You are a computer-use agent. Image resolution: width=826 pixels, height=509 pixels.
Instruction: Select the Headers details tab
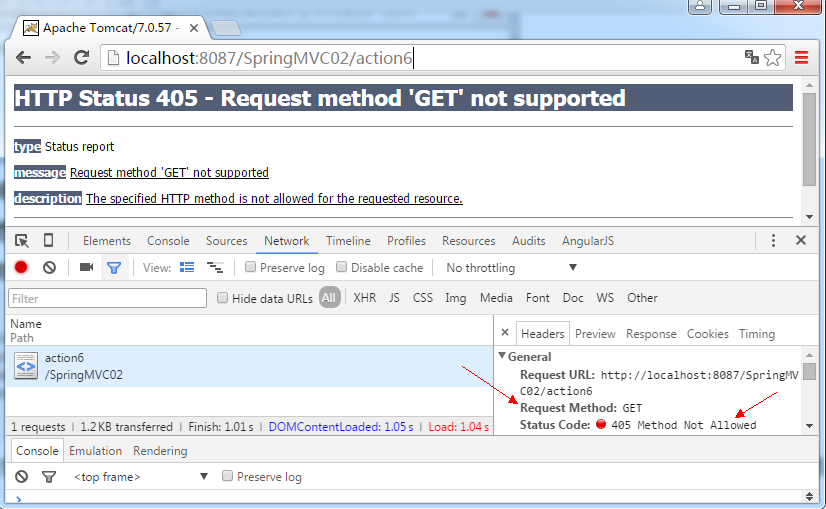click(x=543, y=334)
